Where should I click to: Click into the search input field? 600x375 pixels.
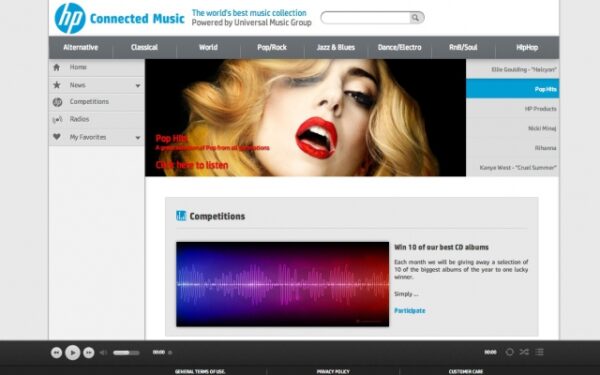(365, 18)
